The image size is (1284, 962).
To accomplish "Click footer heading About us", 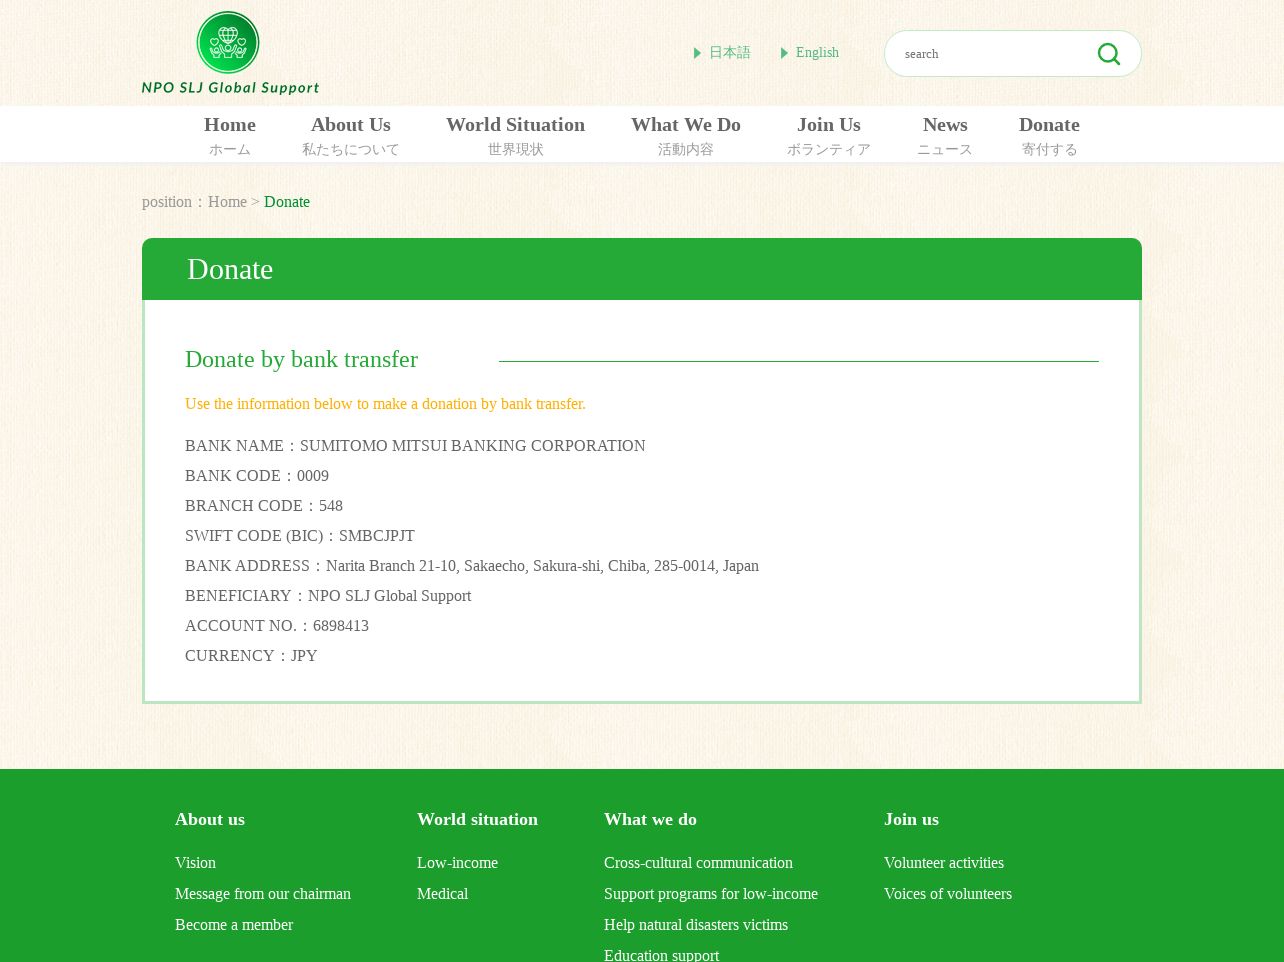I will pyautogui.click(x=210, y=819).
